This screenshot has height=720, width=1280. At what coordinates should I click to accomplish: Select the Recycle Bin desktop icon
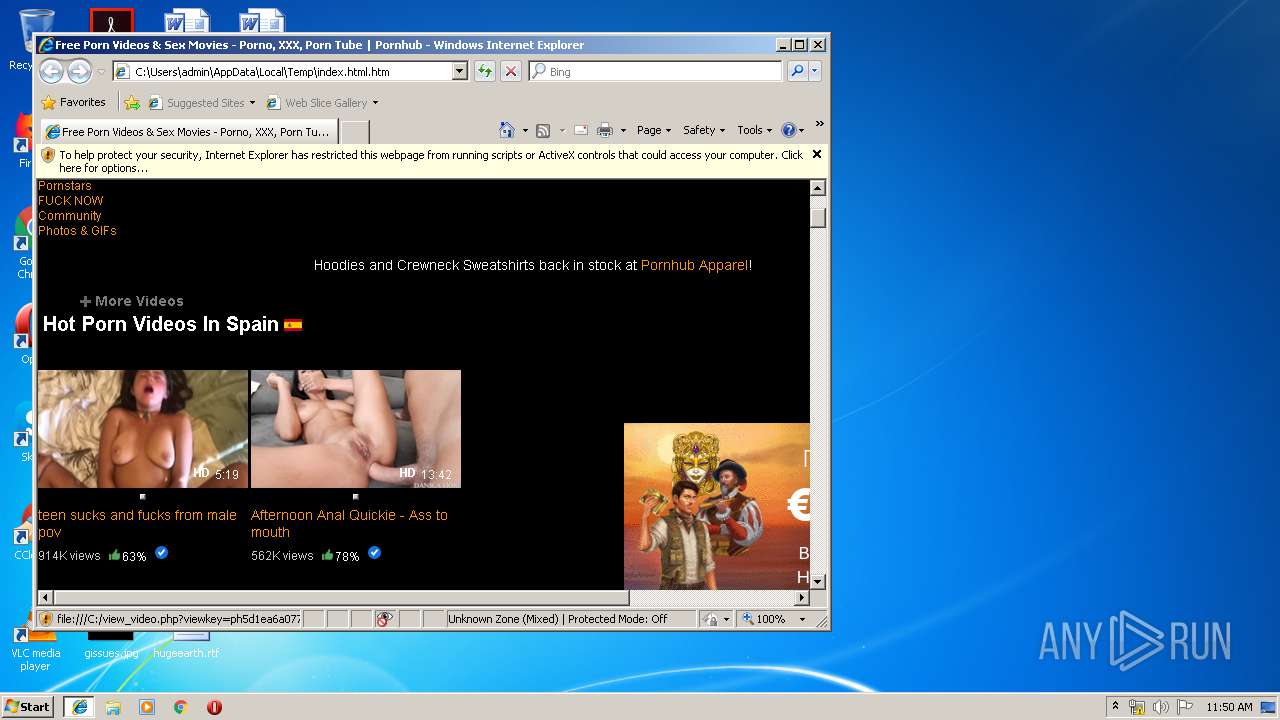tap(35, 40)
